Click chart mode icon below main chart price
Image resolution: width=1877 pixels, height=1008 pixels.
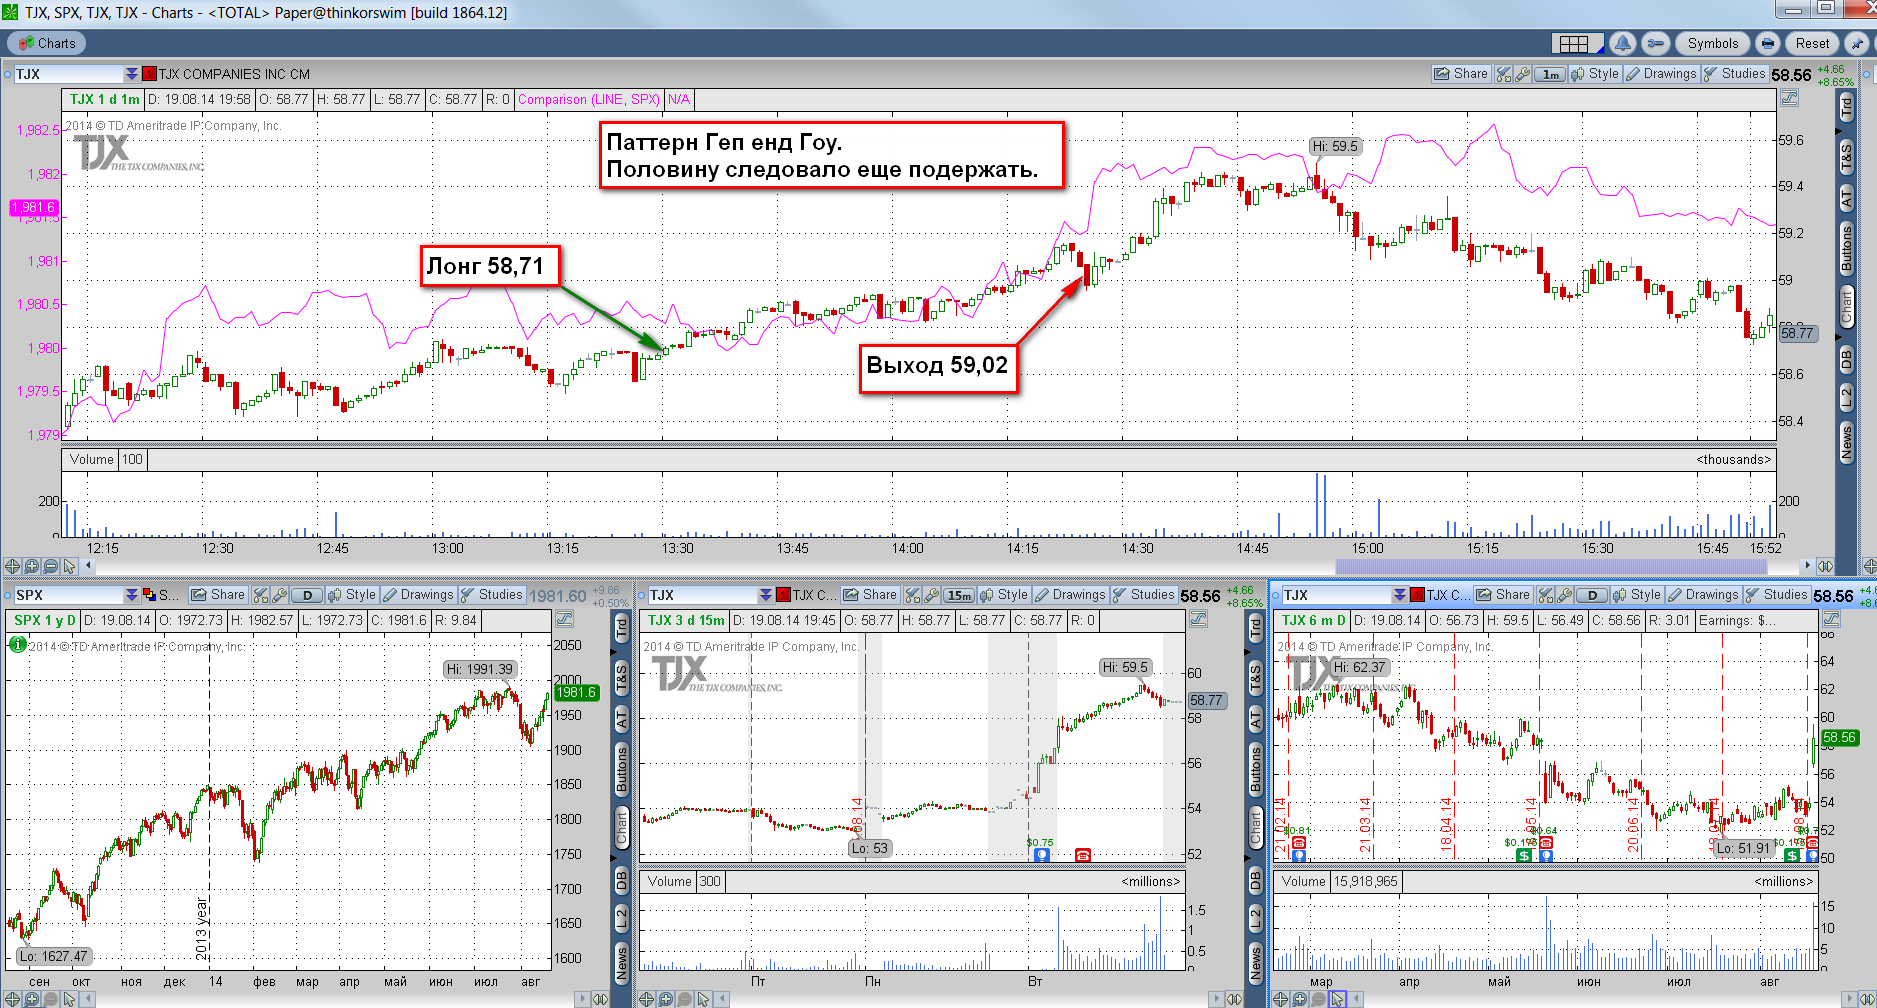[1789, 98]
